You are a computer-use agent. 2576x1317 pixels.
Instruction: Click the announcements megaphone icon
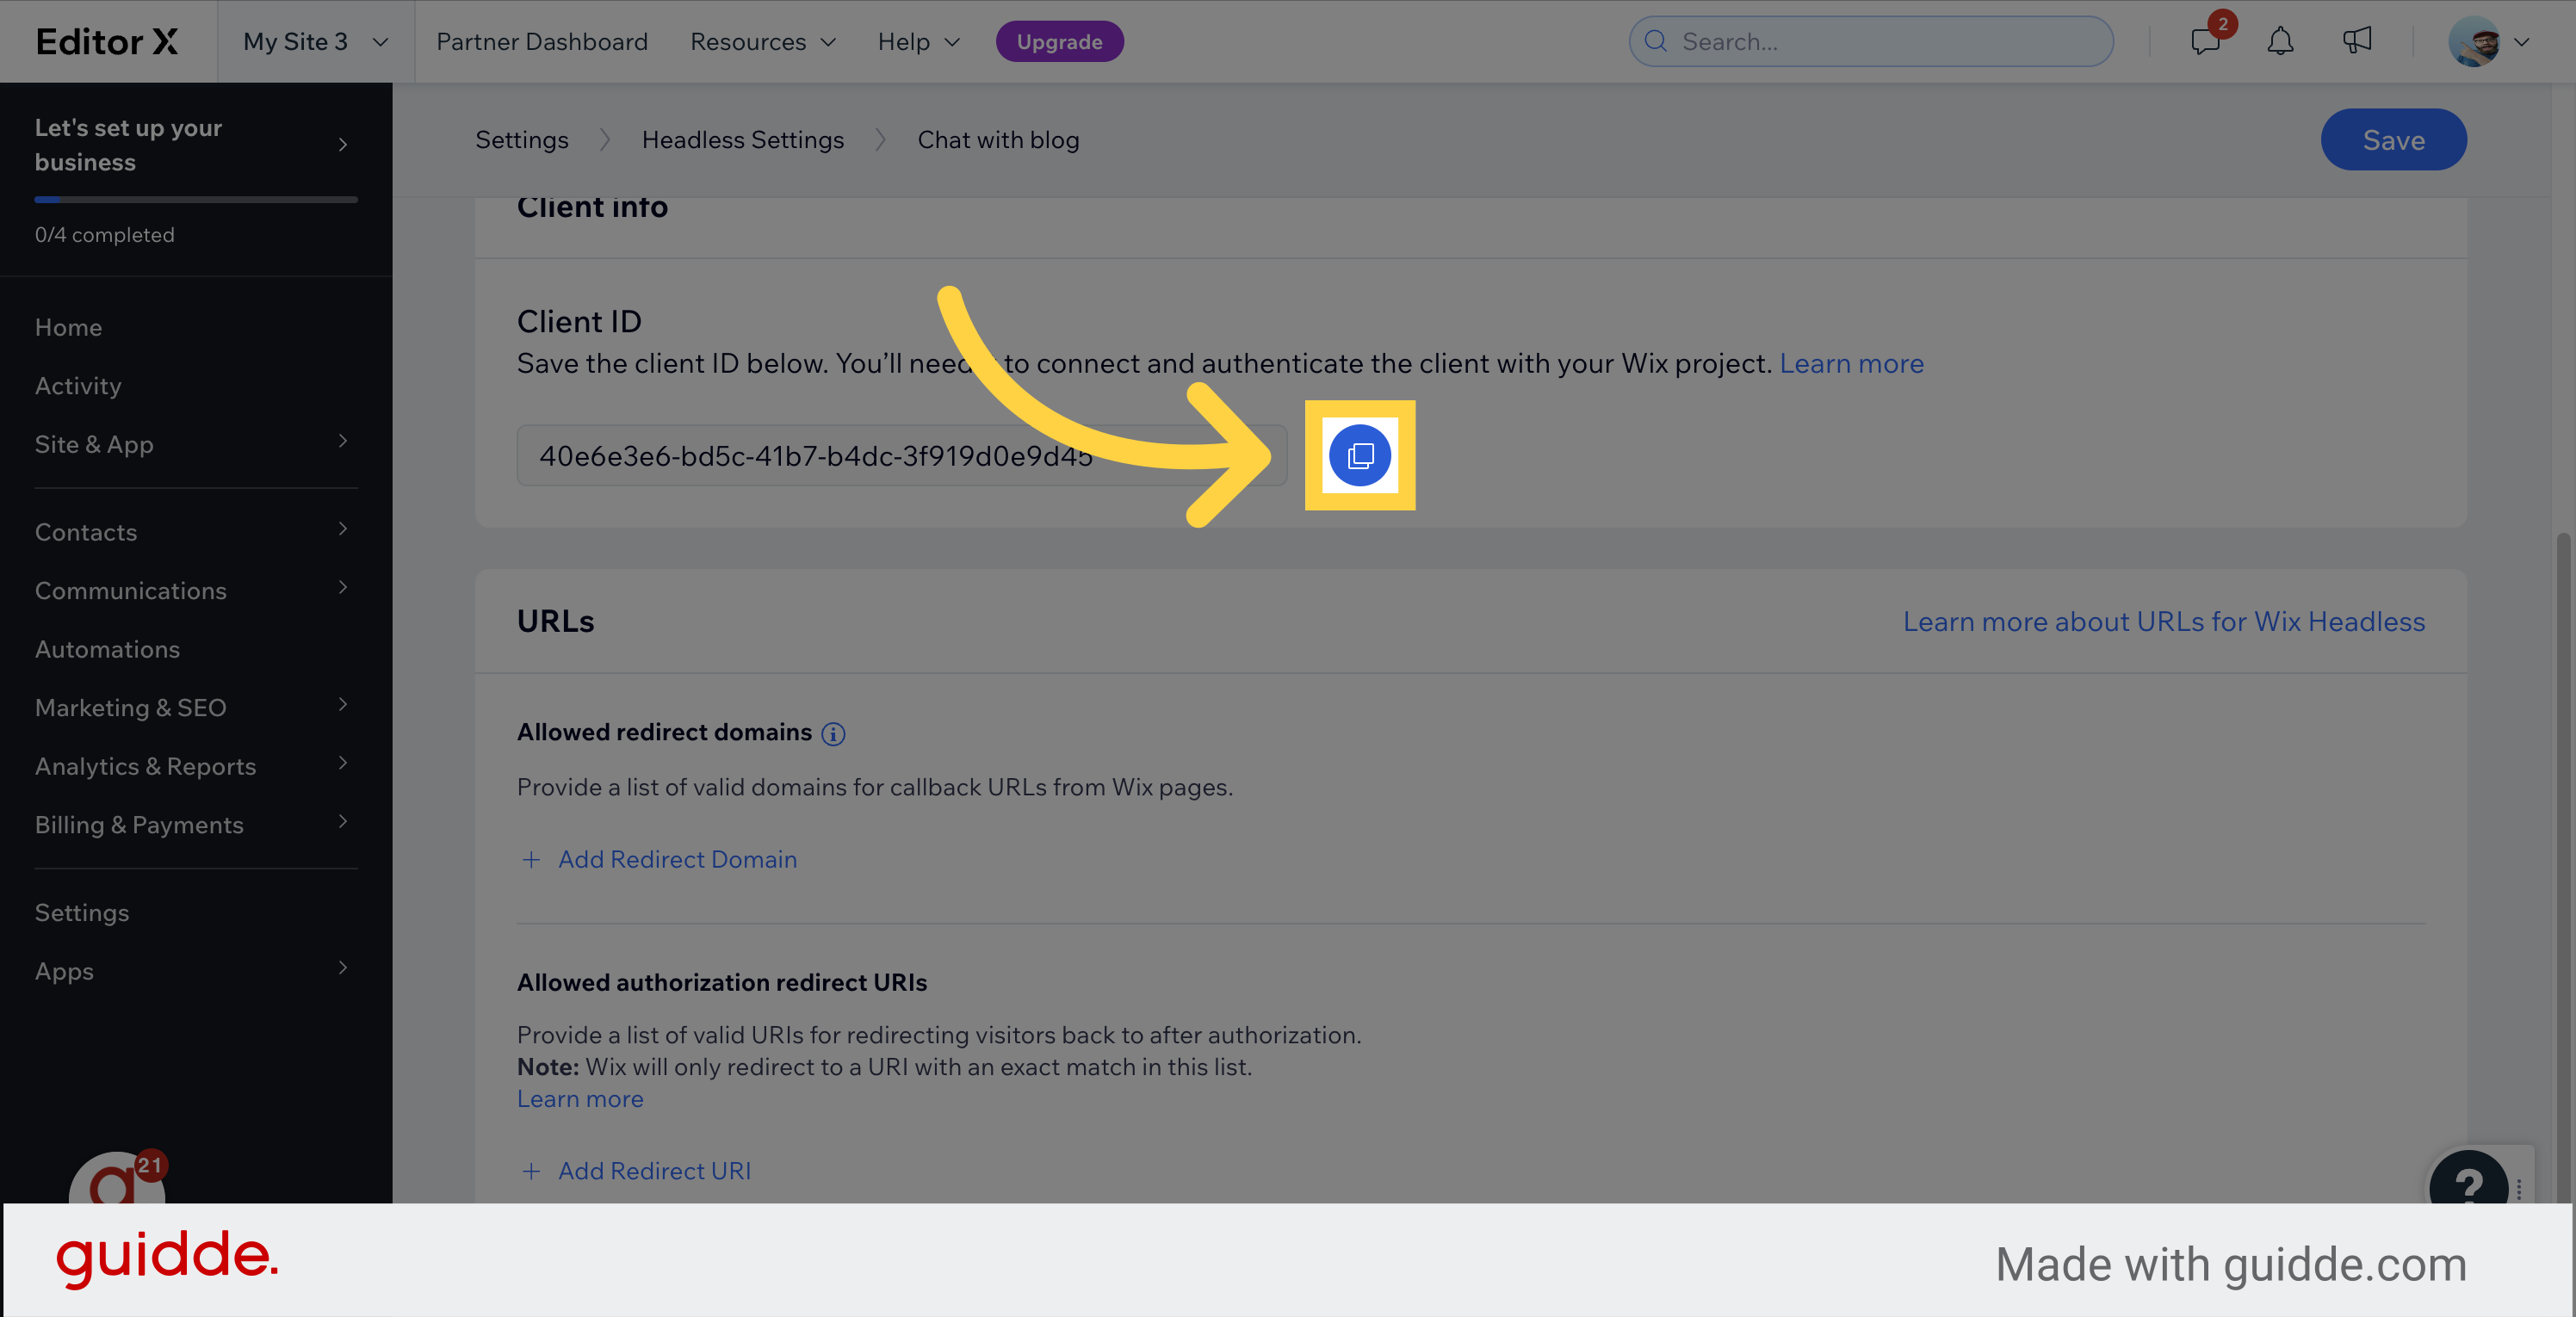2356,41
